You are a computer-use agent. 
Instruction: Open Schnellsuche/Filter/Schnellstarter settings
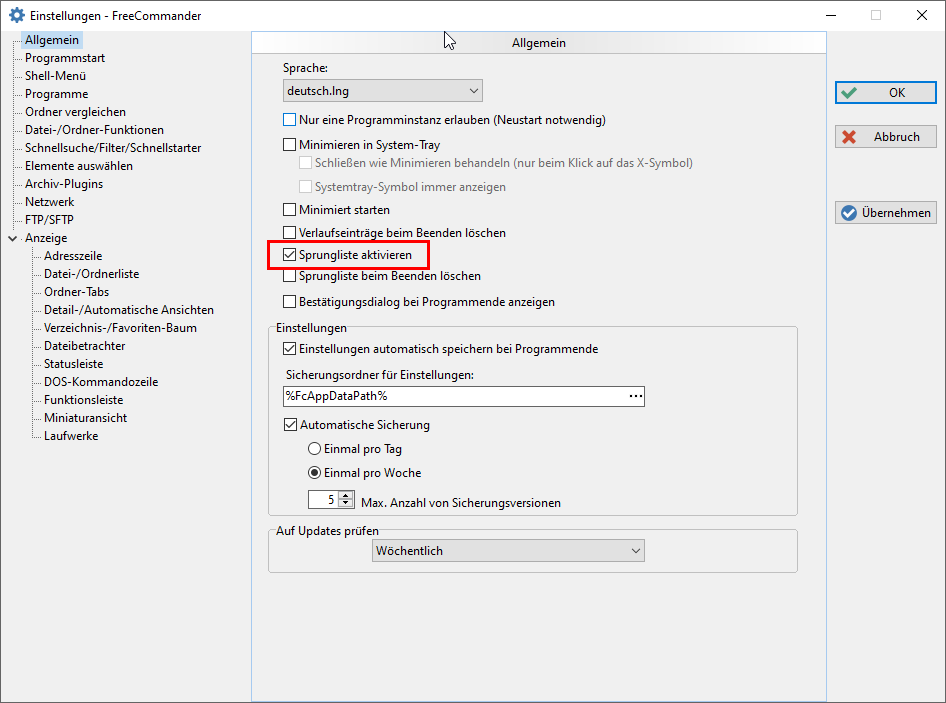tap(113, 148)
